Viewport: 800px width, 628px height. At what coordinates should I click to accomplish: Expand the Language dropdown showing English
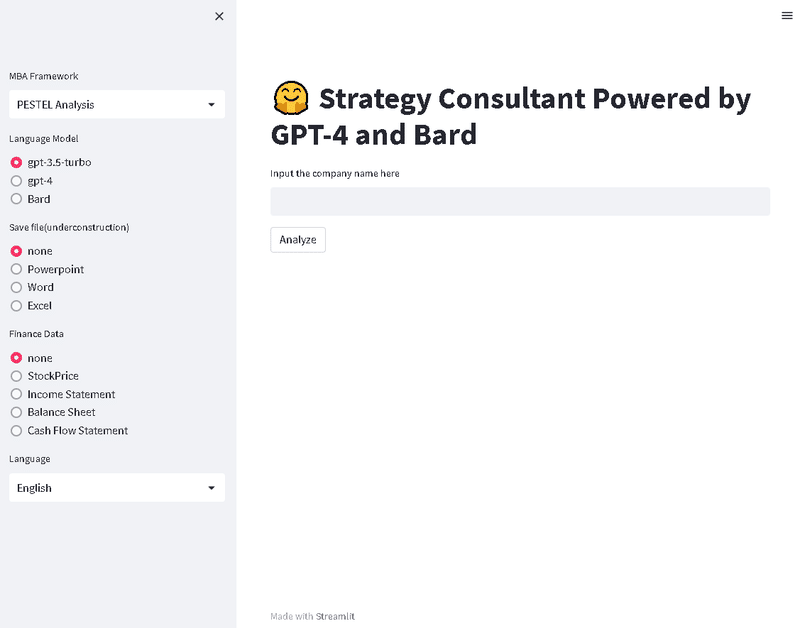click(x=117, y=488)
